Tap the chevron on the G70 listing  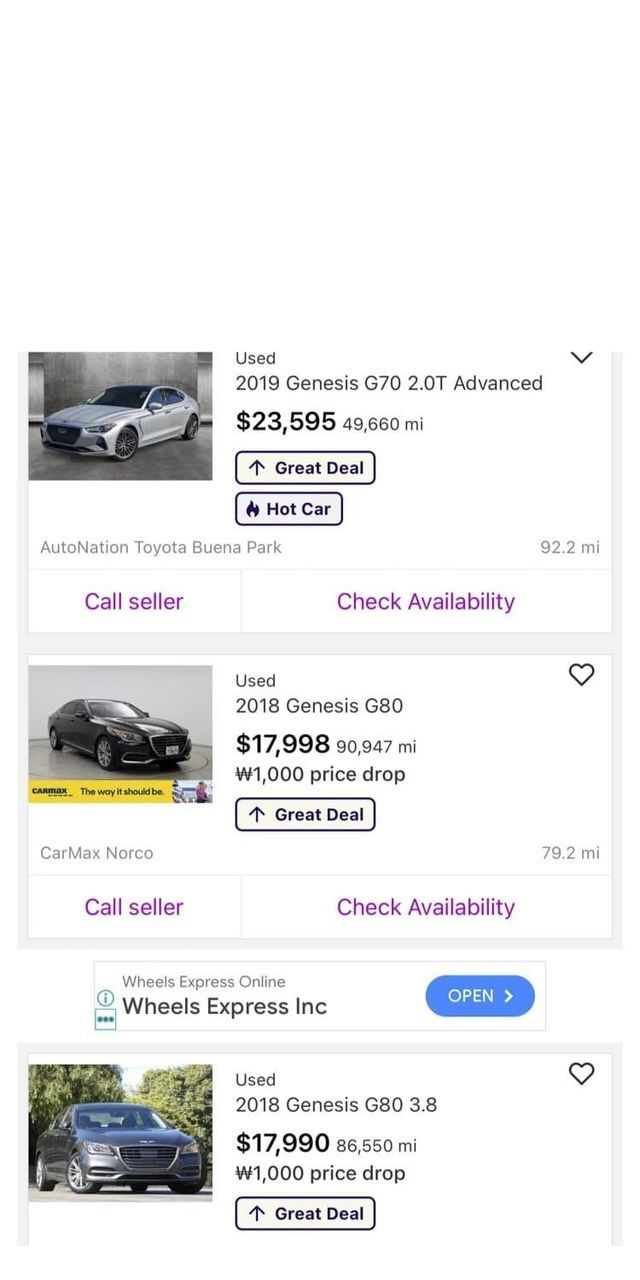pyautogui.click(x=581, y=358)
